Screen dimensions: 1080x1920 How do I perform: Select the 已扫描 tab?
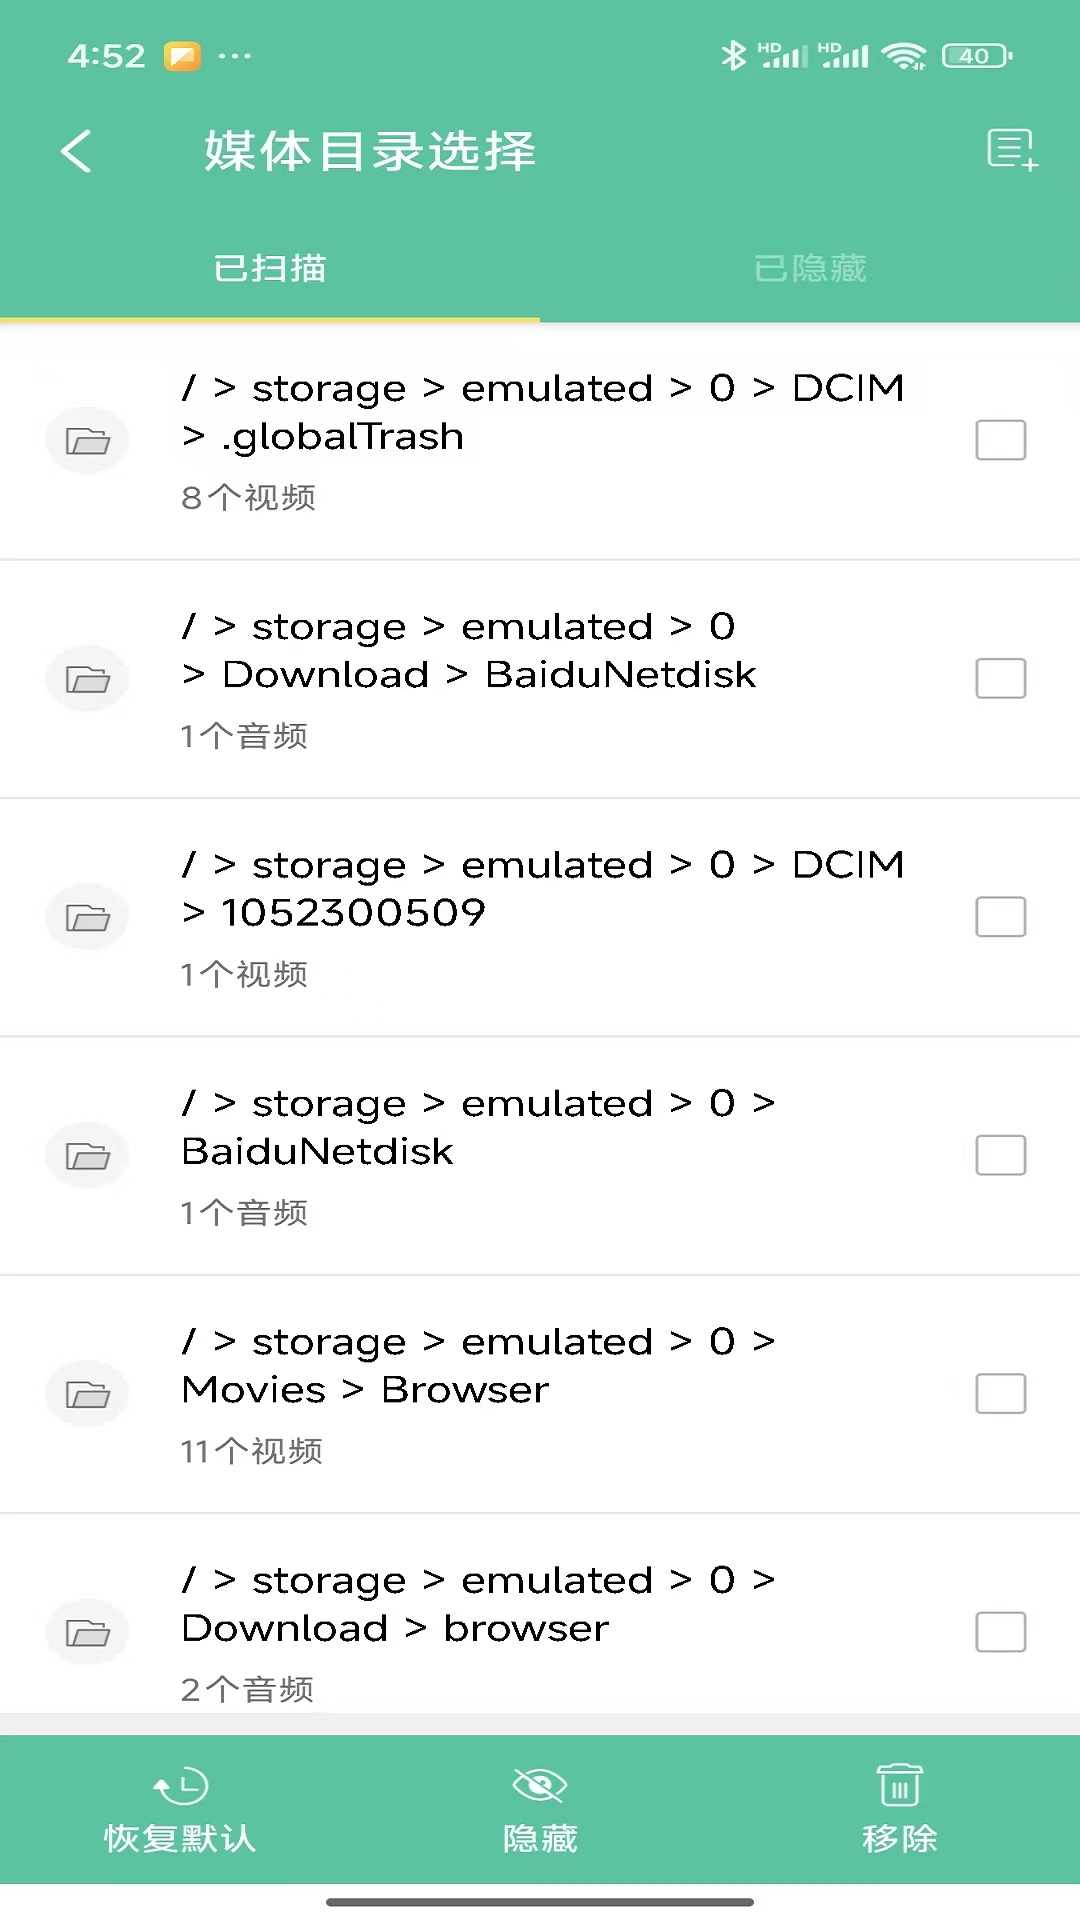[x=270, y=268]
